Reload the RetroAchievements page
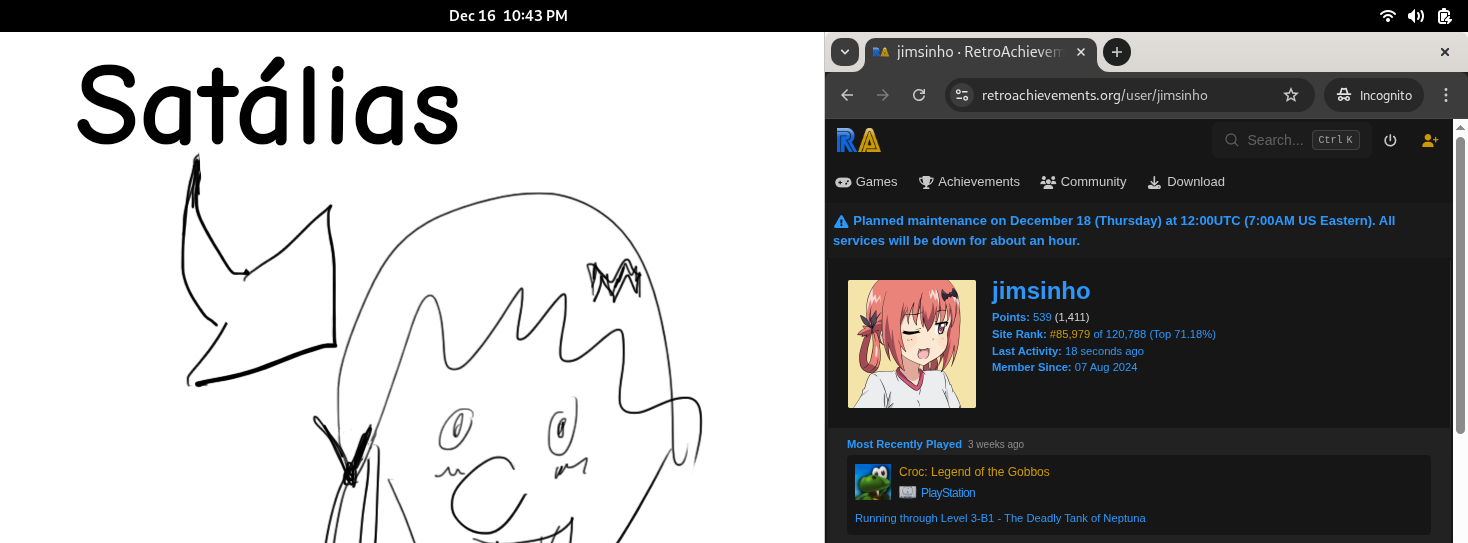This screenshot has height=543, width=1468. coord(919,95)
